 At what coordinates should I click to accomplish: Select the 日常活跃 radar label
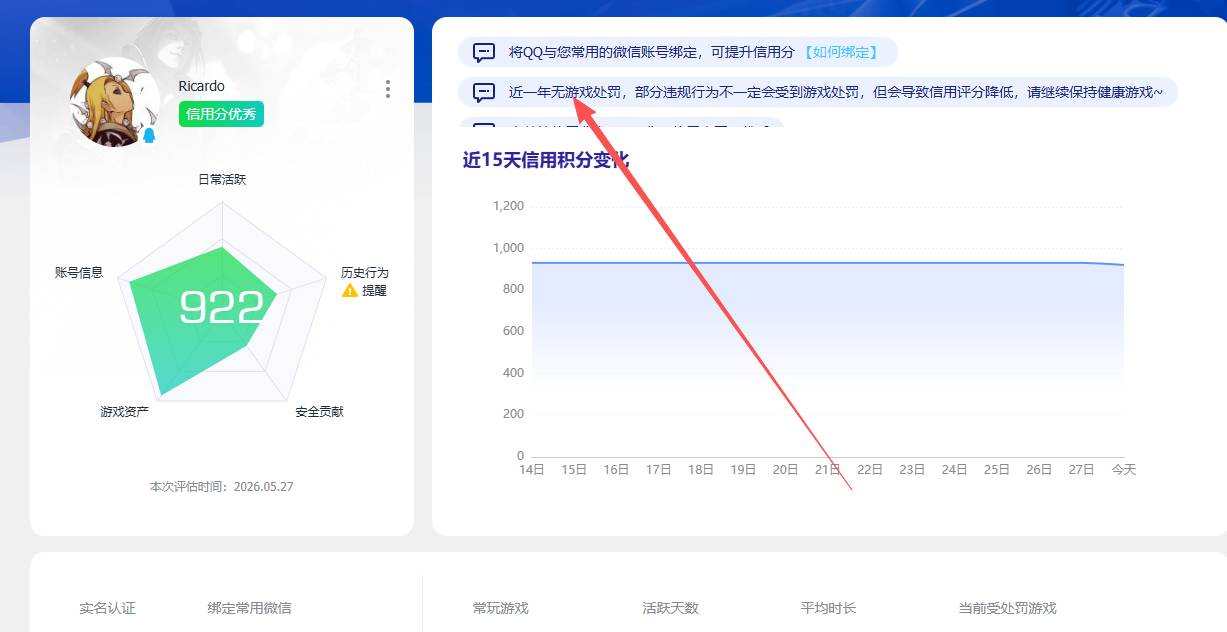pyautogui.click(x=222, y=180)
